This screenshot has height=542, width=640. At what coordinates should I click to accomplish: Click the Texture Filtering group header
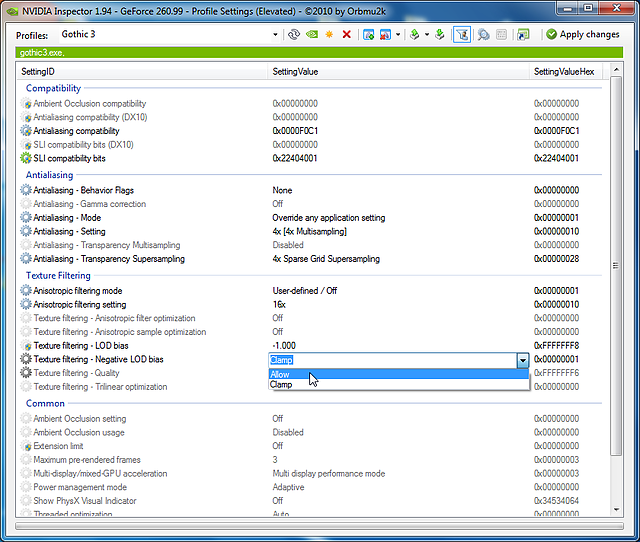tap(58, 275)
